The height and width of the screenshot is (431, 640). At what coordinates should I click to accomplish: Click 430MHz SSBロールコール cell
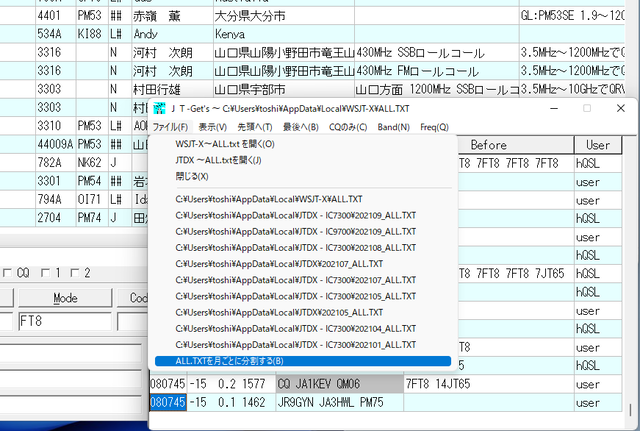point(437,52)
